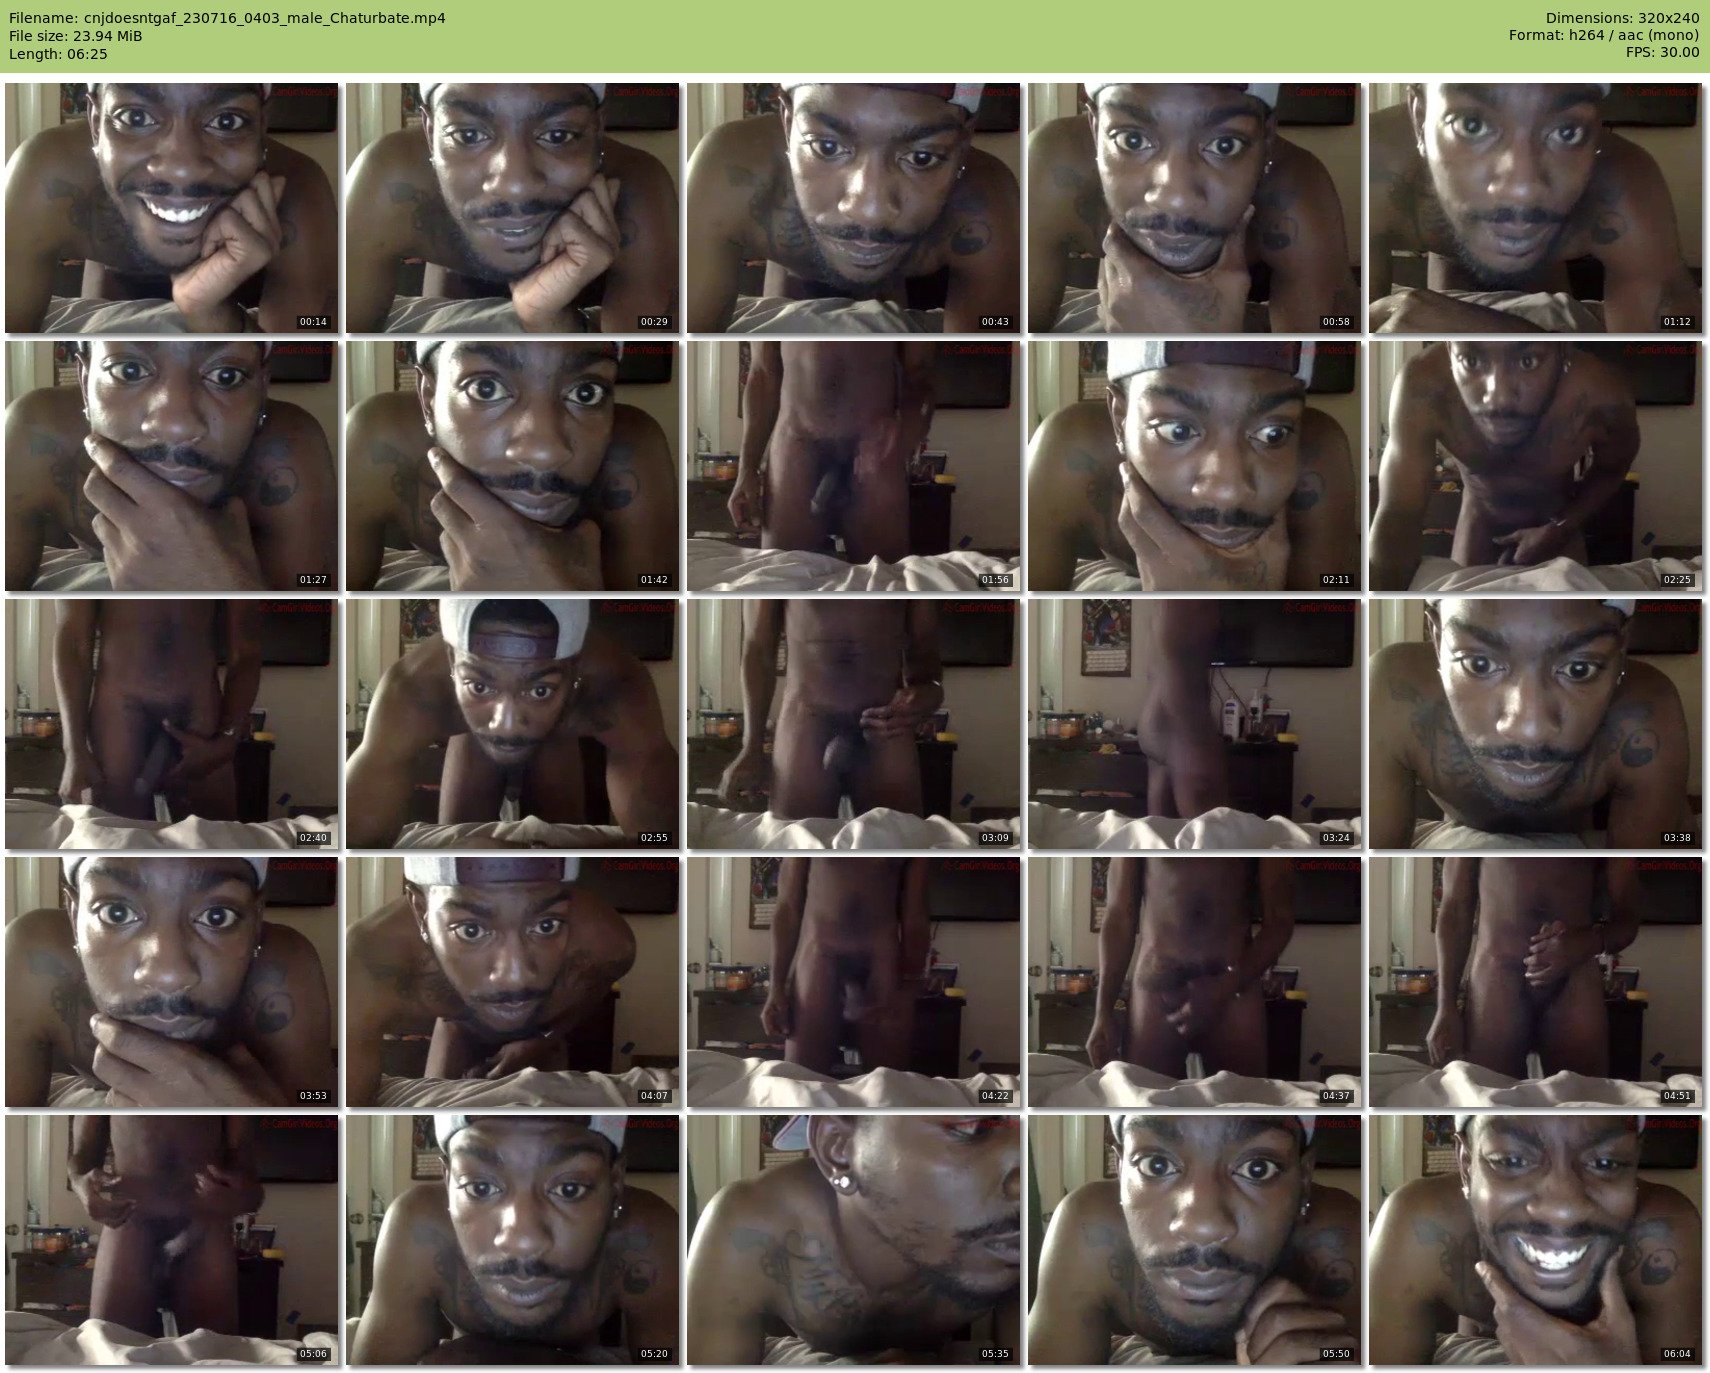Select the 03:38 thumbnail
The width and height of the screenshot is (1710, 1373).
[1536, 724]
